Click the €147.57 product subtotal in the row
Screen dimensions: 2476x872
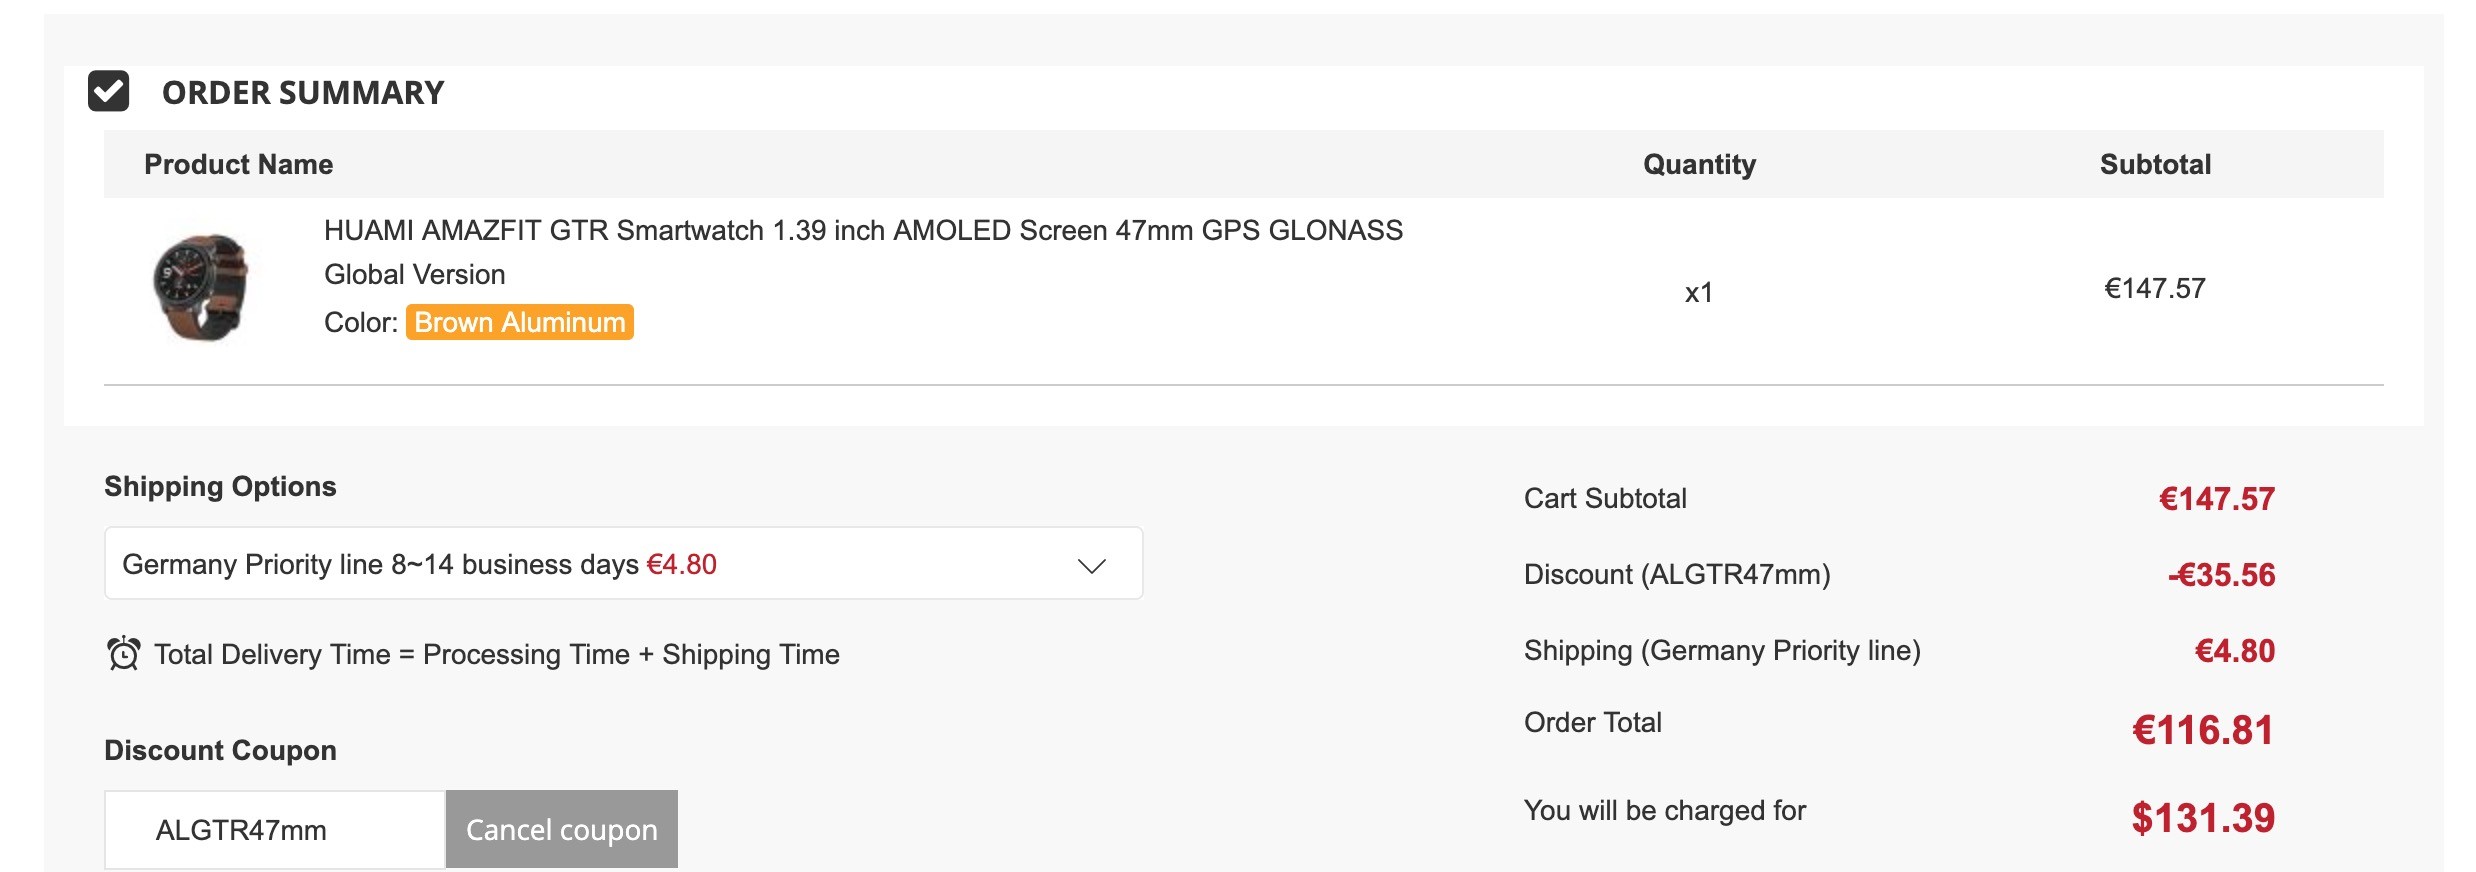2155,288
